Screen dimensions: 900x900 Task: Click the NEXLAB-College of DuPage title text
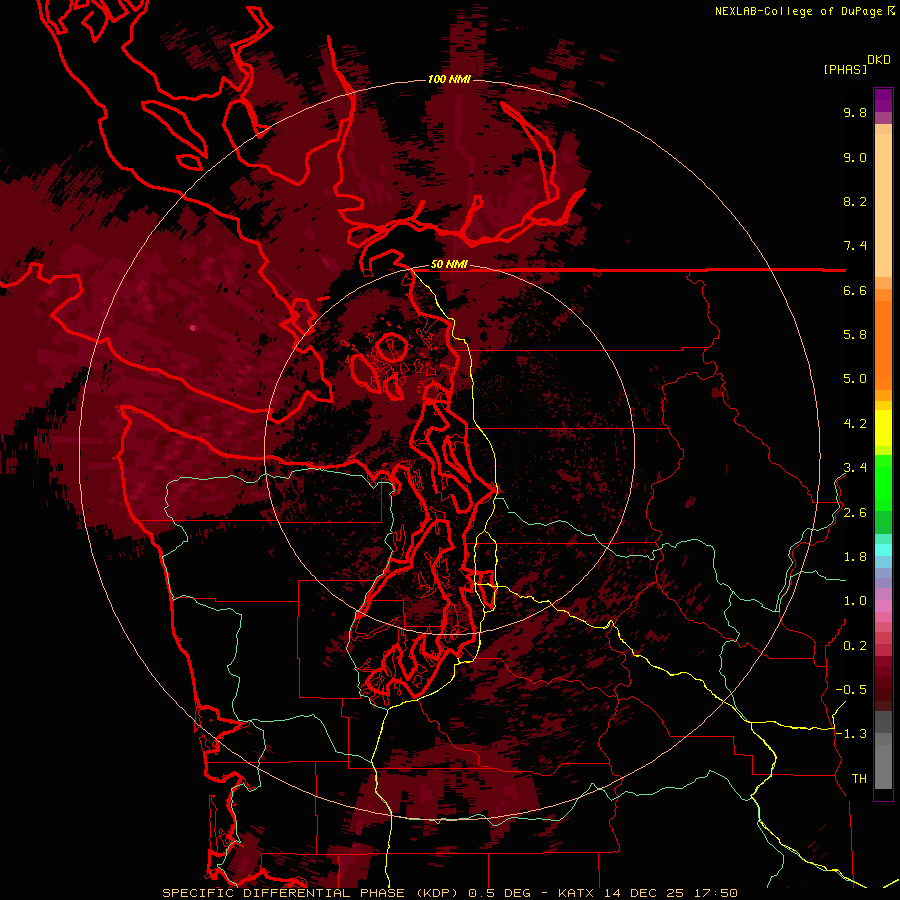pyautogui.click(x=798, y=11)
